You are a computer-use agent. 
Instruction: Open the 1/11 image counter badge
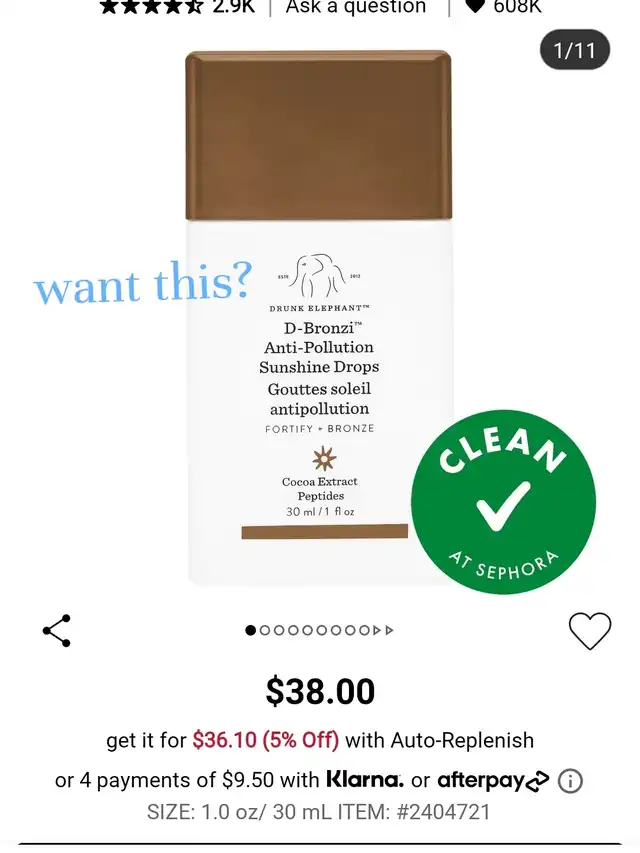pos(575,50)
